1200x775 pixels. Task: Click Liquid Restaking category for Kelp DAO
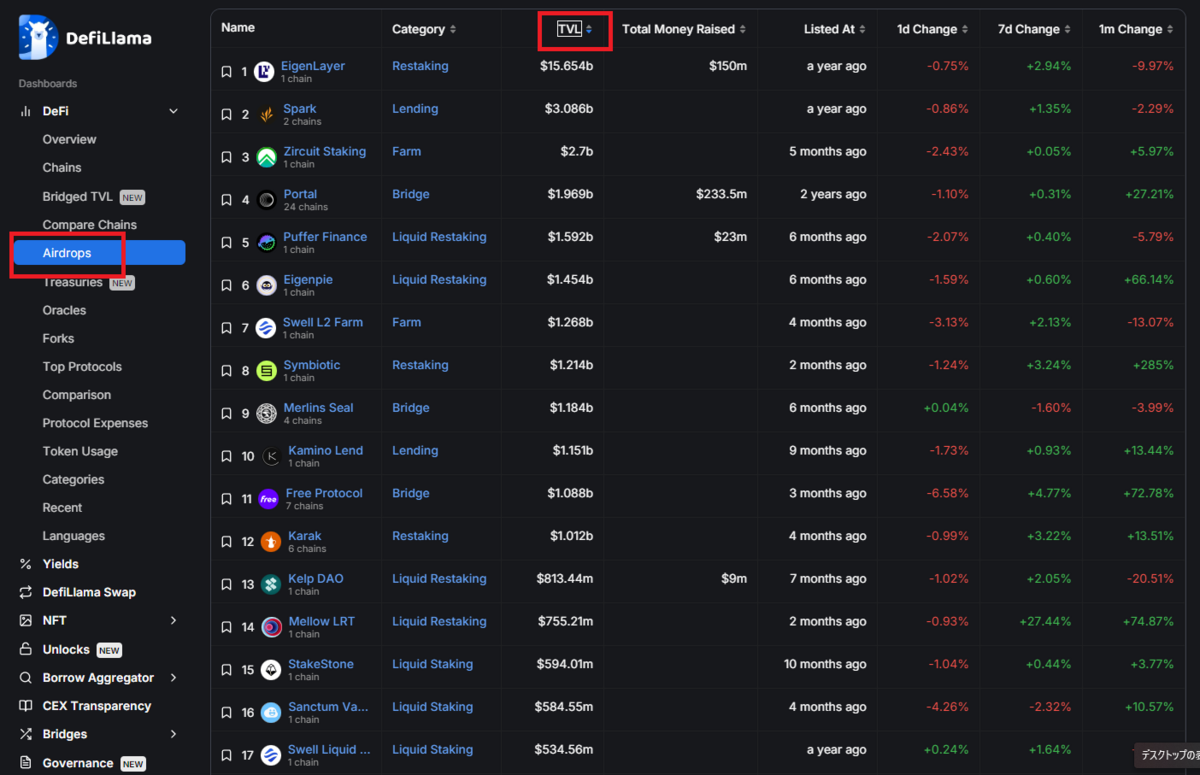point(439,578)
